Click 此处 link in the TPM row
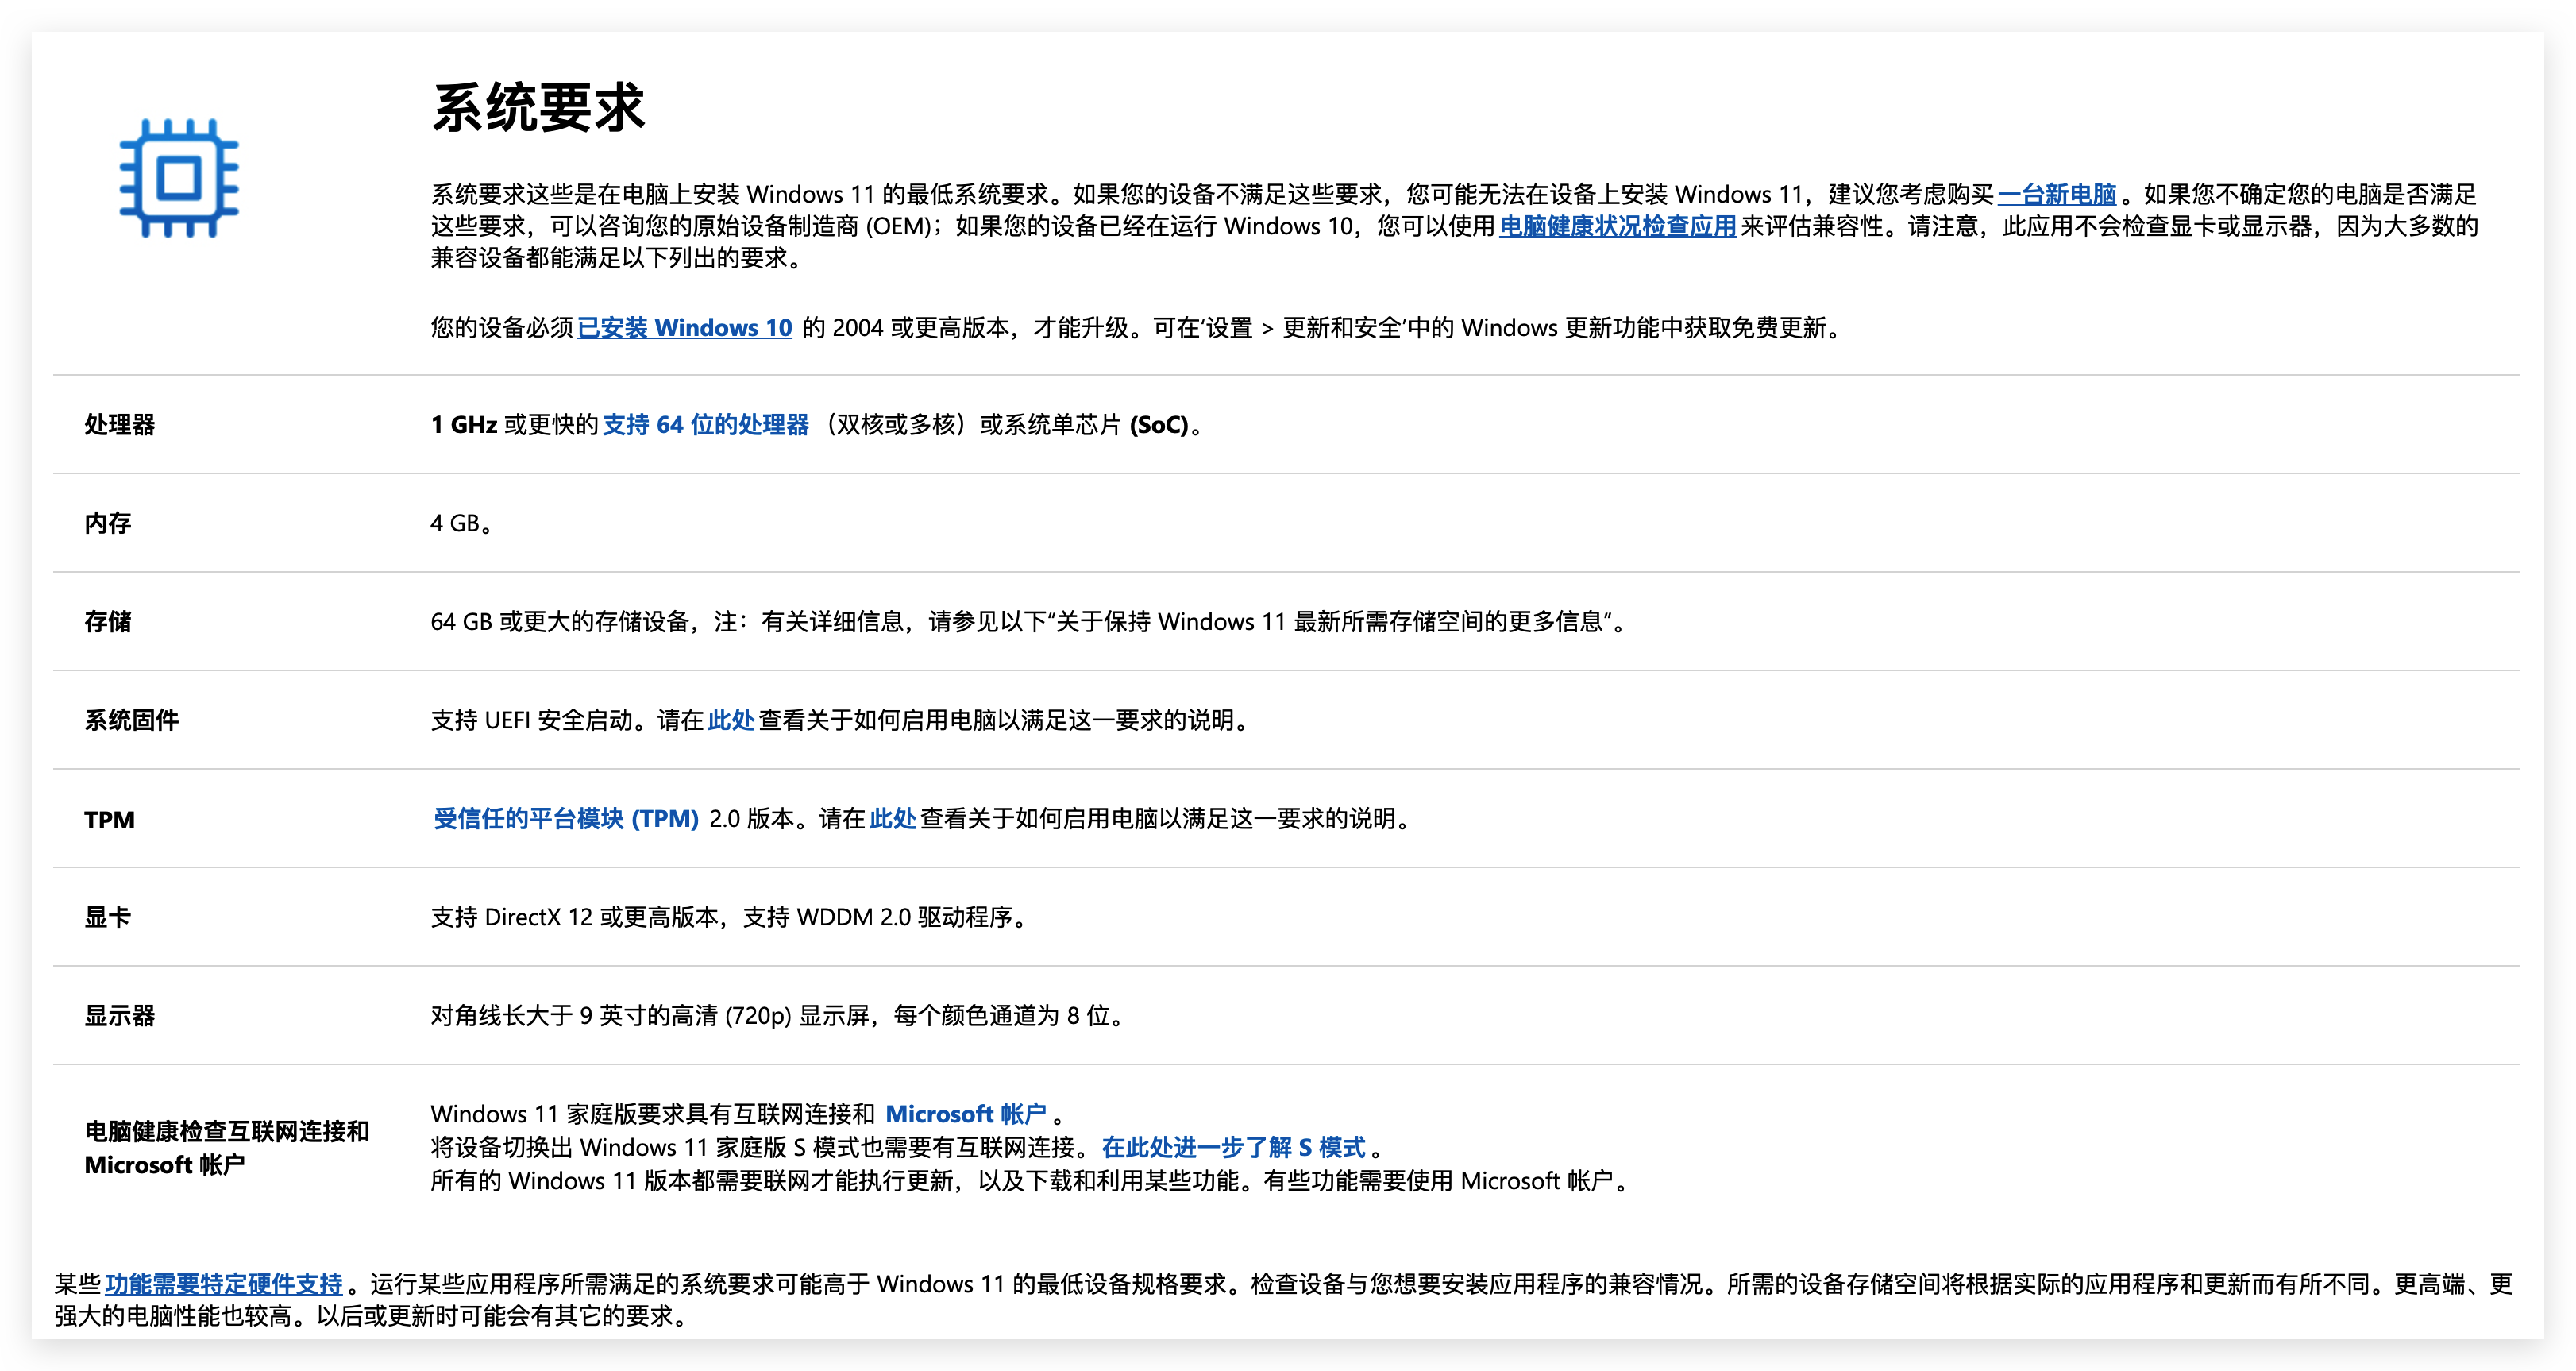 tap(893, 819)
